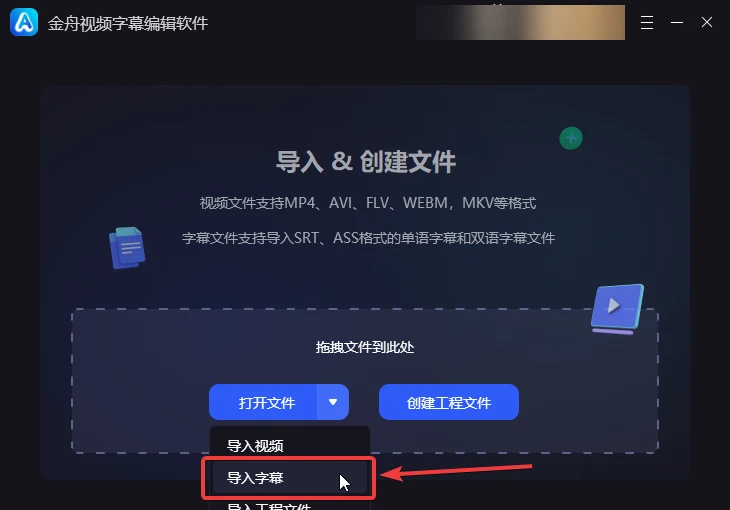Open the hamburger menu in the title bar
730x510 pixels.
click(647, 22)
